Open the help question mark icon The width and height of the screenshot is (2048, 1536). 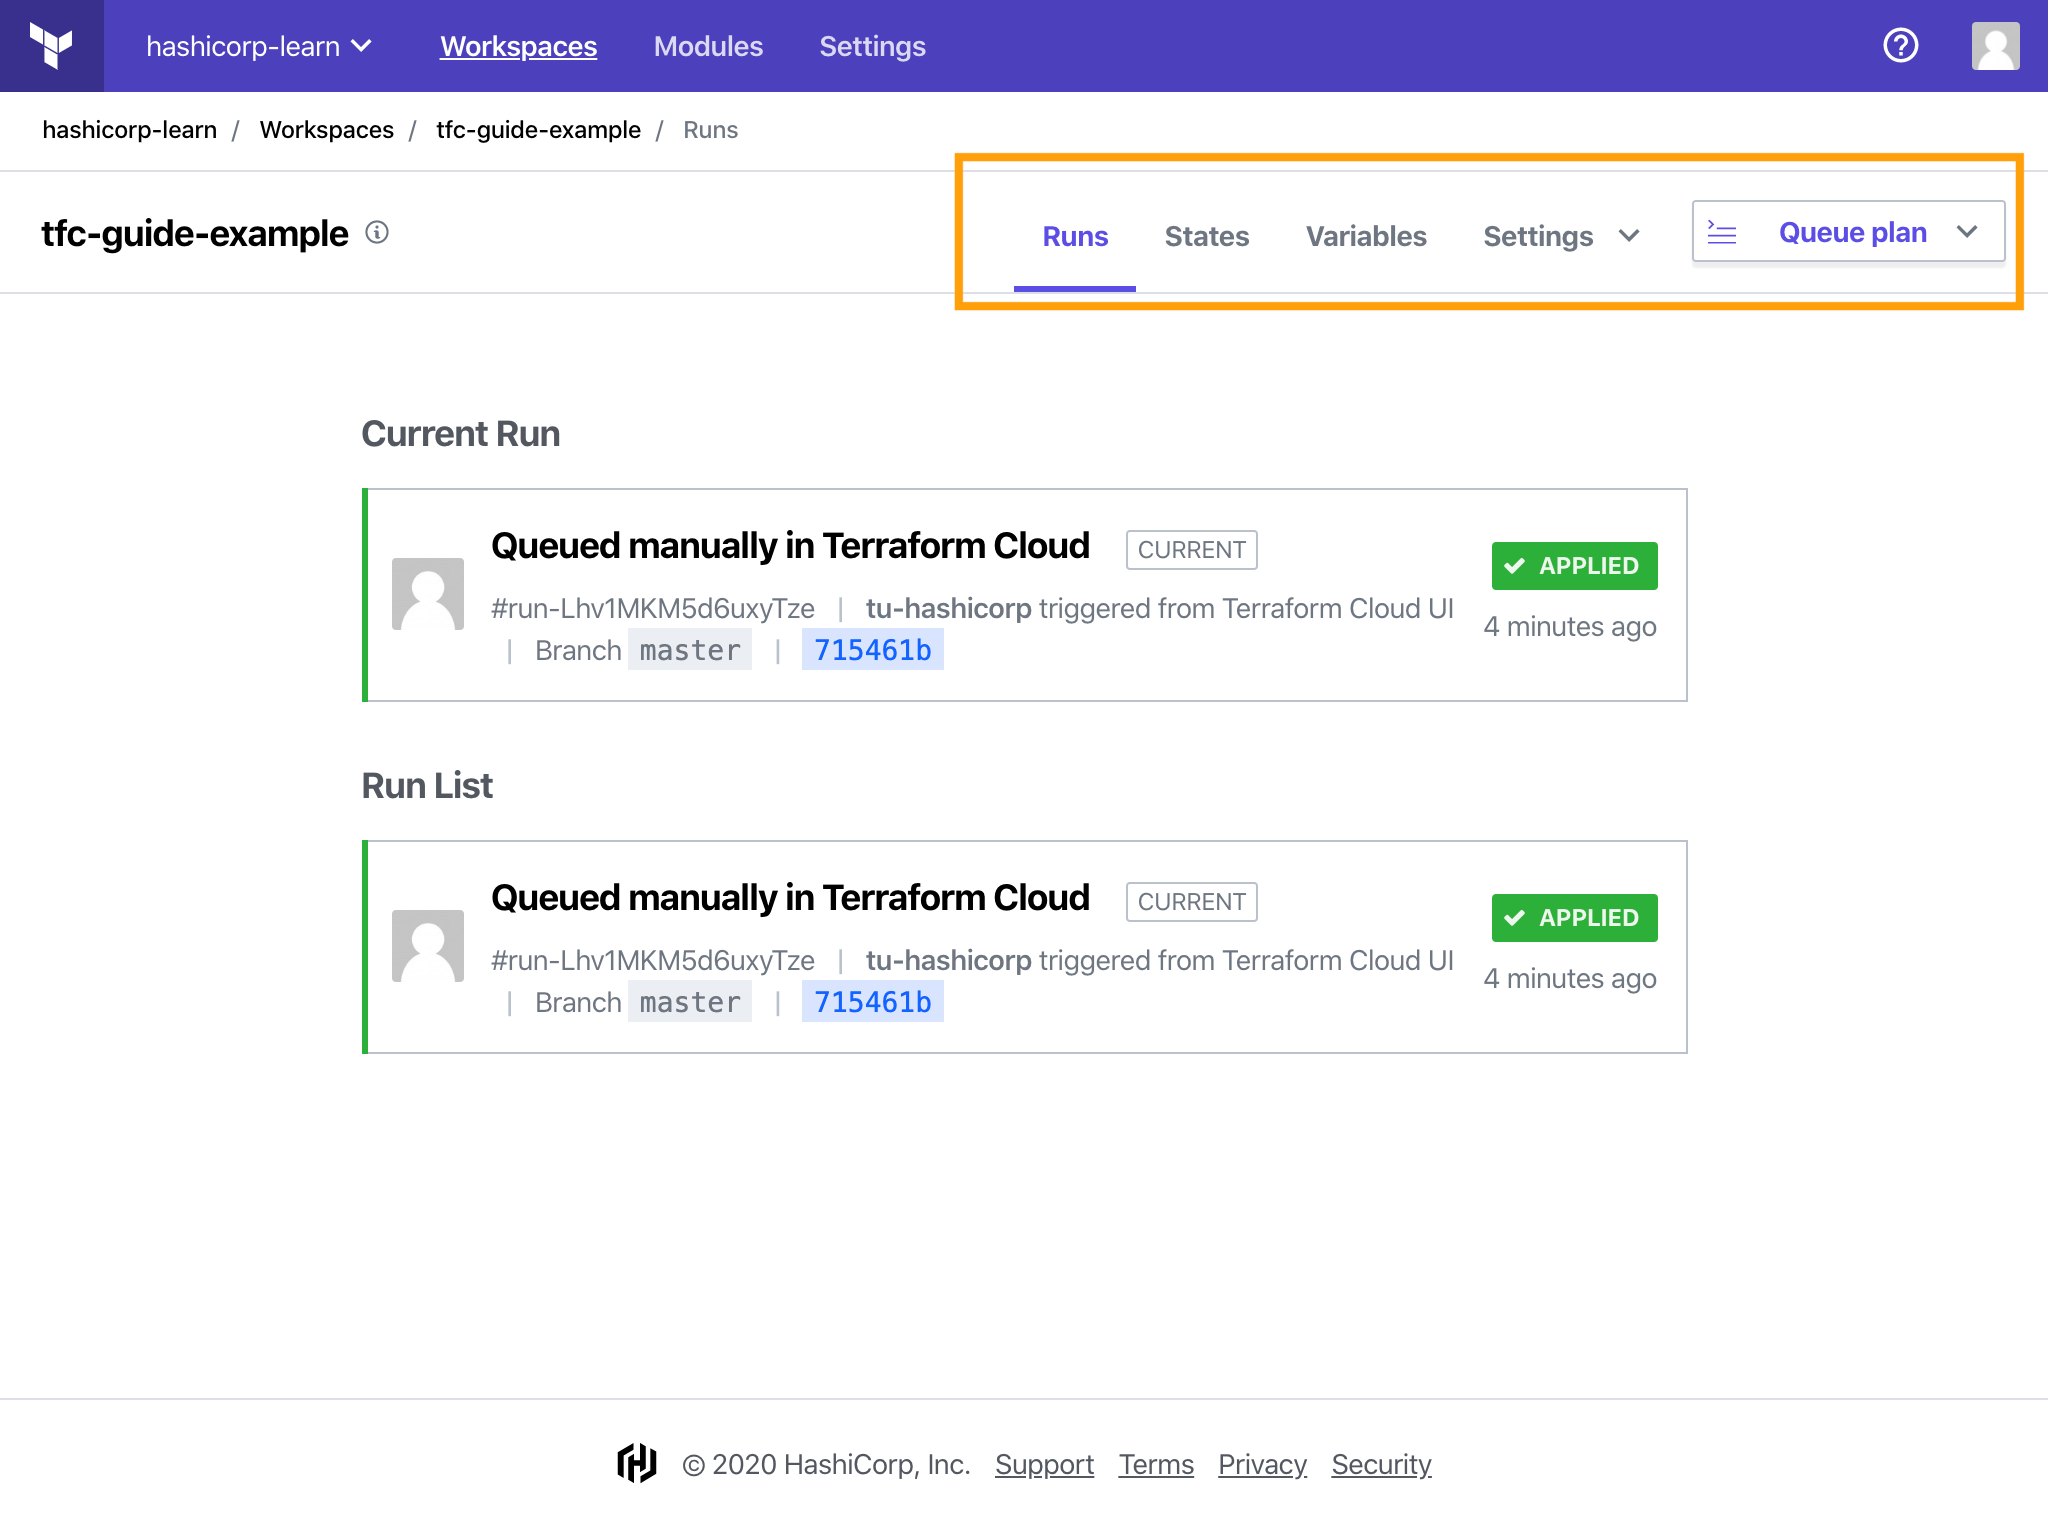click(1900, 46)
